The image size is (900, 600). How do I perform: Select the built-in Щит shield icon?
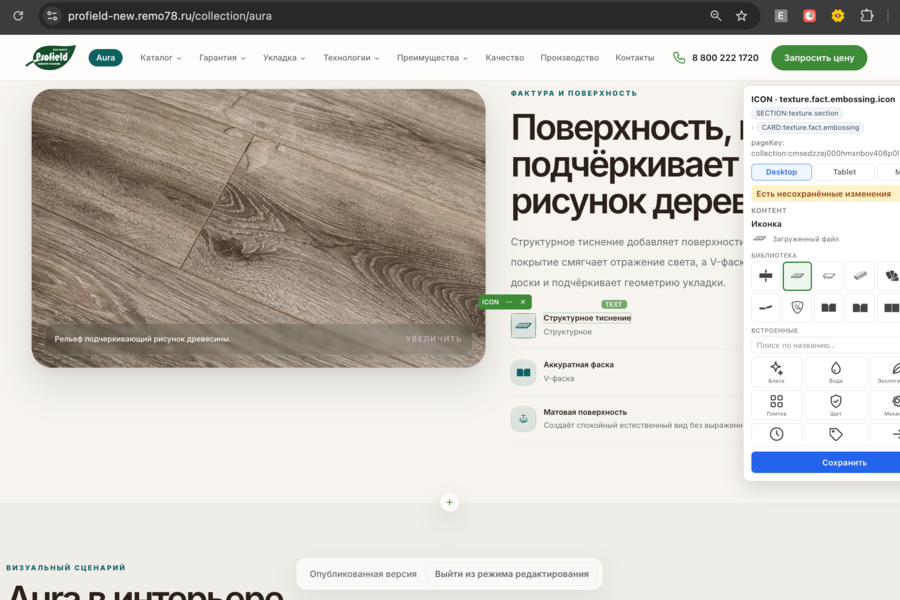836,404
